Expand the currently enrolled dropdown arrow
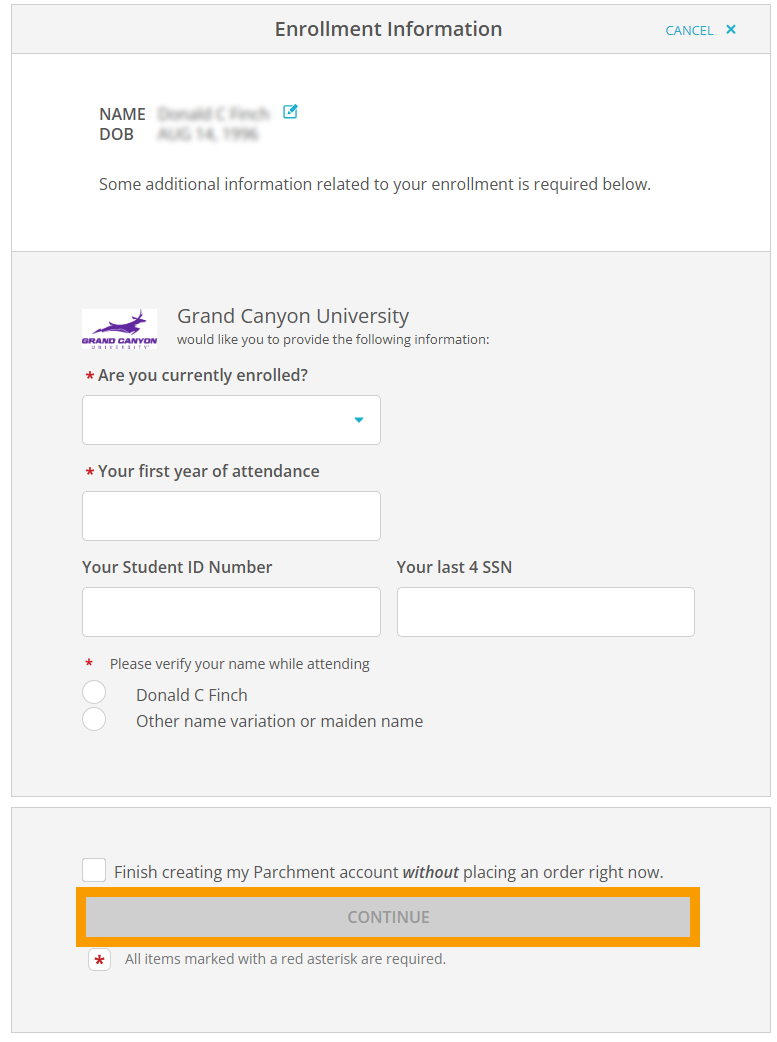Viewport: 777px width, 1042px height. point(359,420)
